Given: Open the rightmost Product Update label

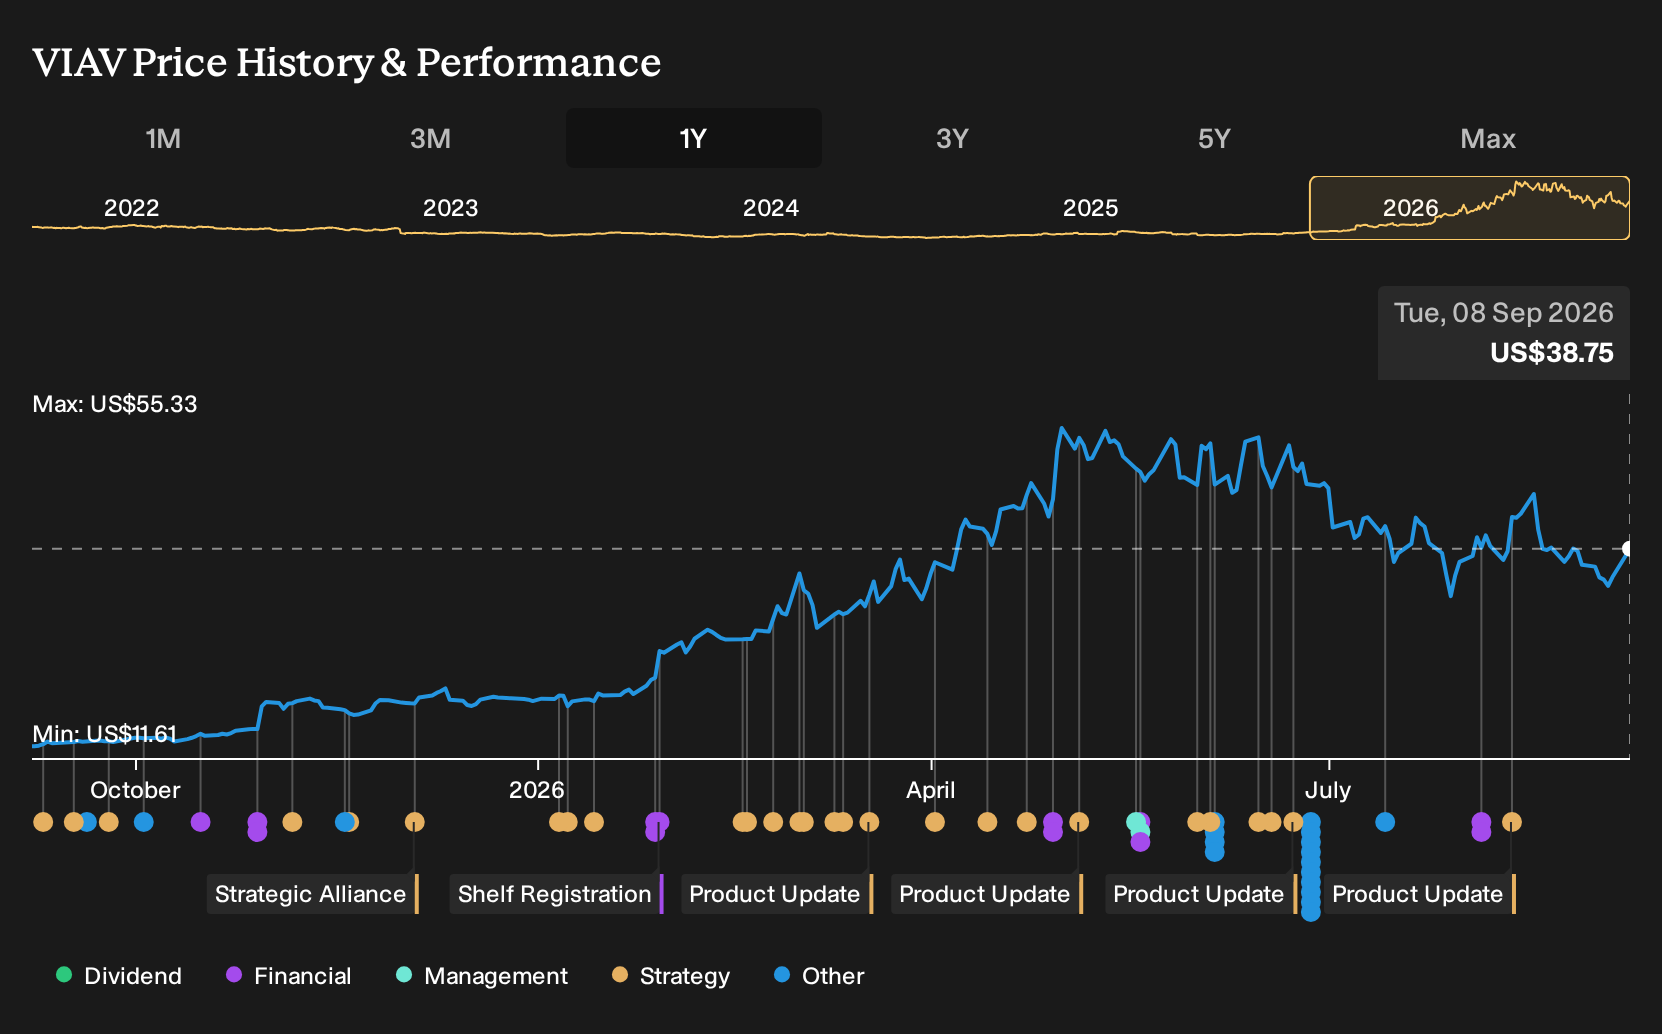Looking at the screenshot, I should coord(1420,894).
